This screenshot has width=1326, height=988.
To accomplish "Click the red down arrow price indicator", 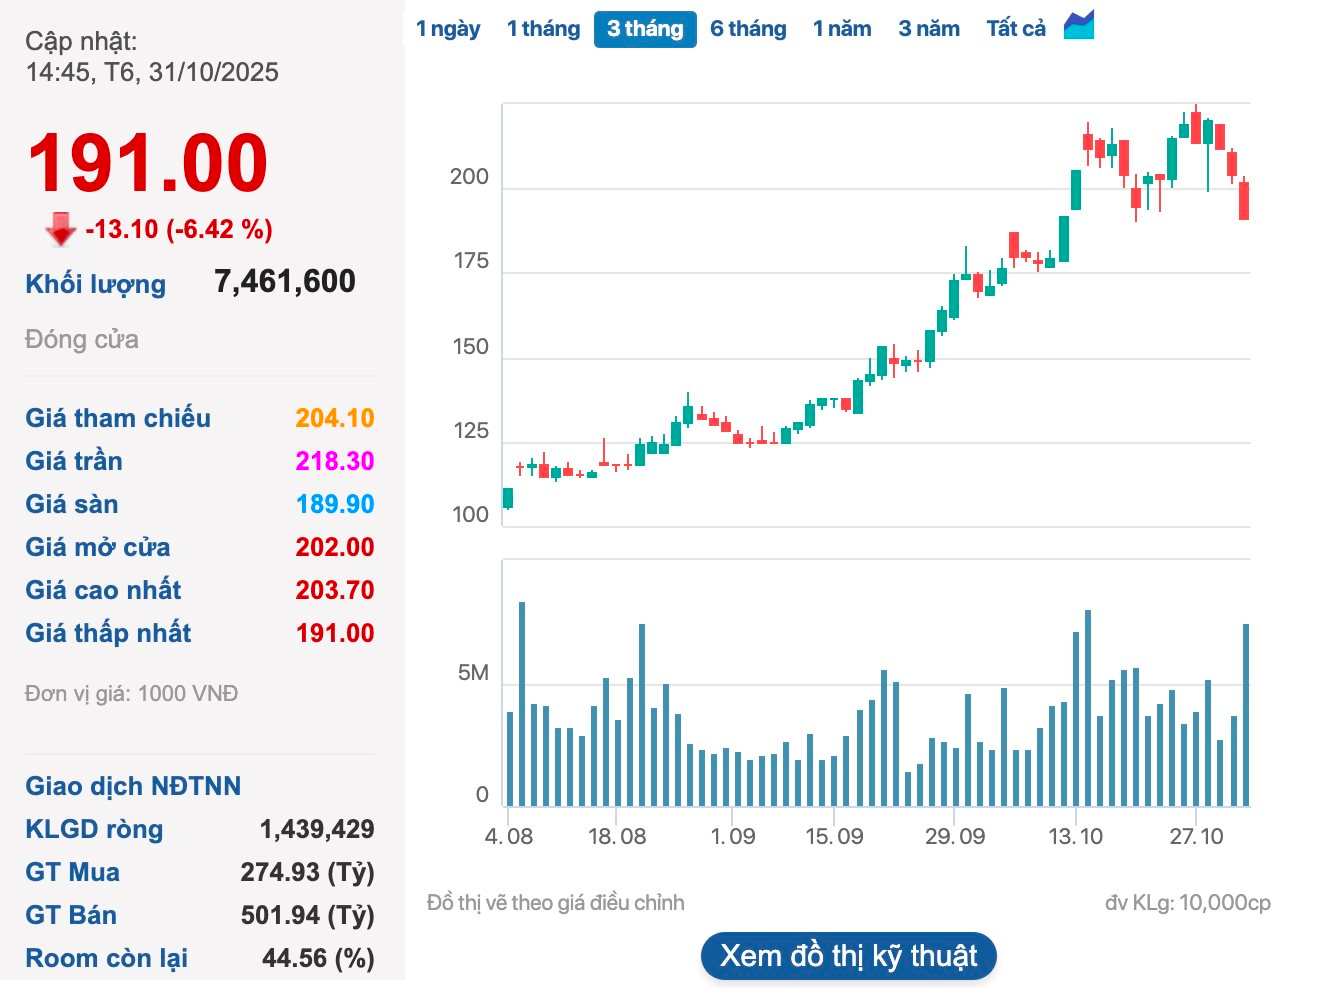I will point(61,229).
